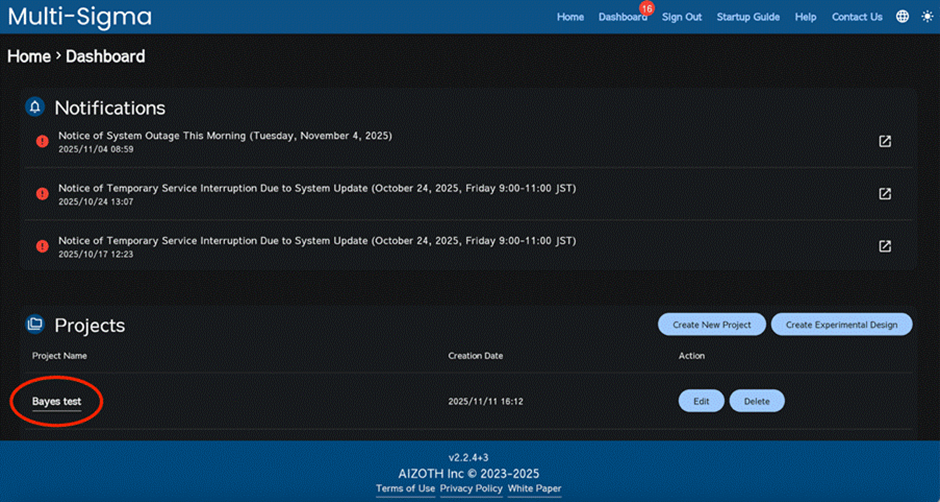Open Dashboard from the top menu
This screenshot has width=940, height=502.
click(x=622, y=17)
